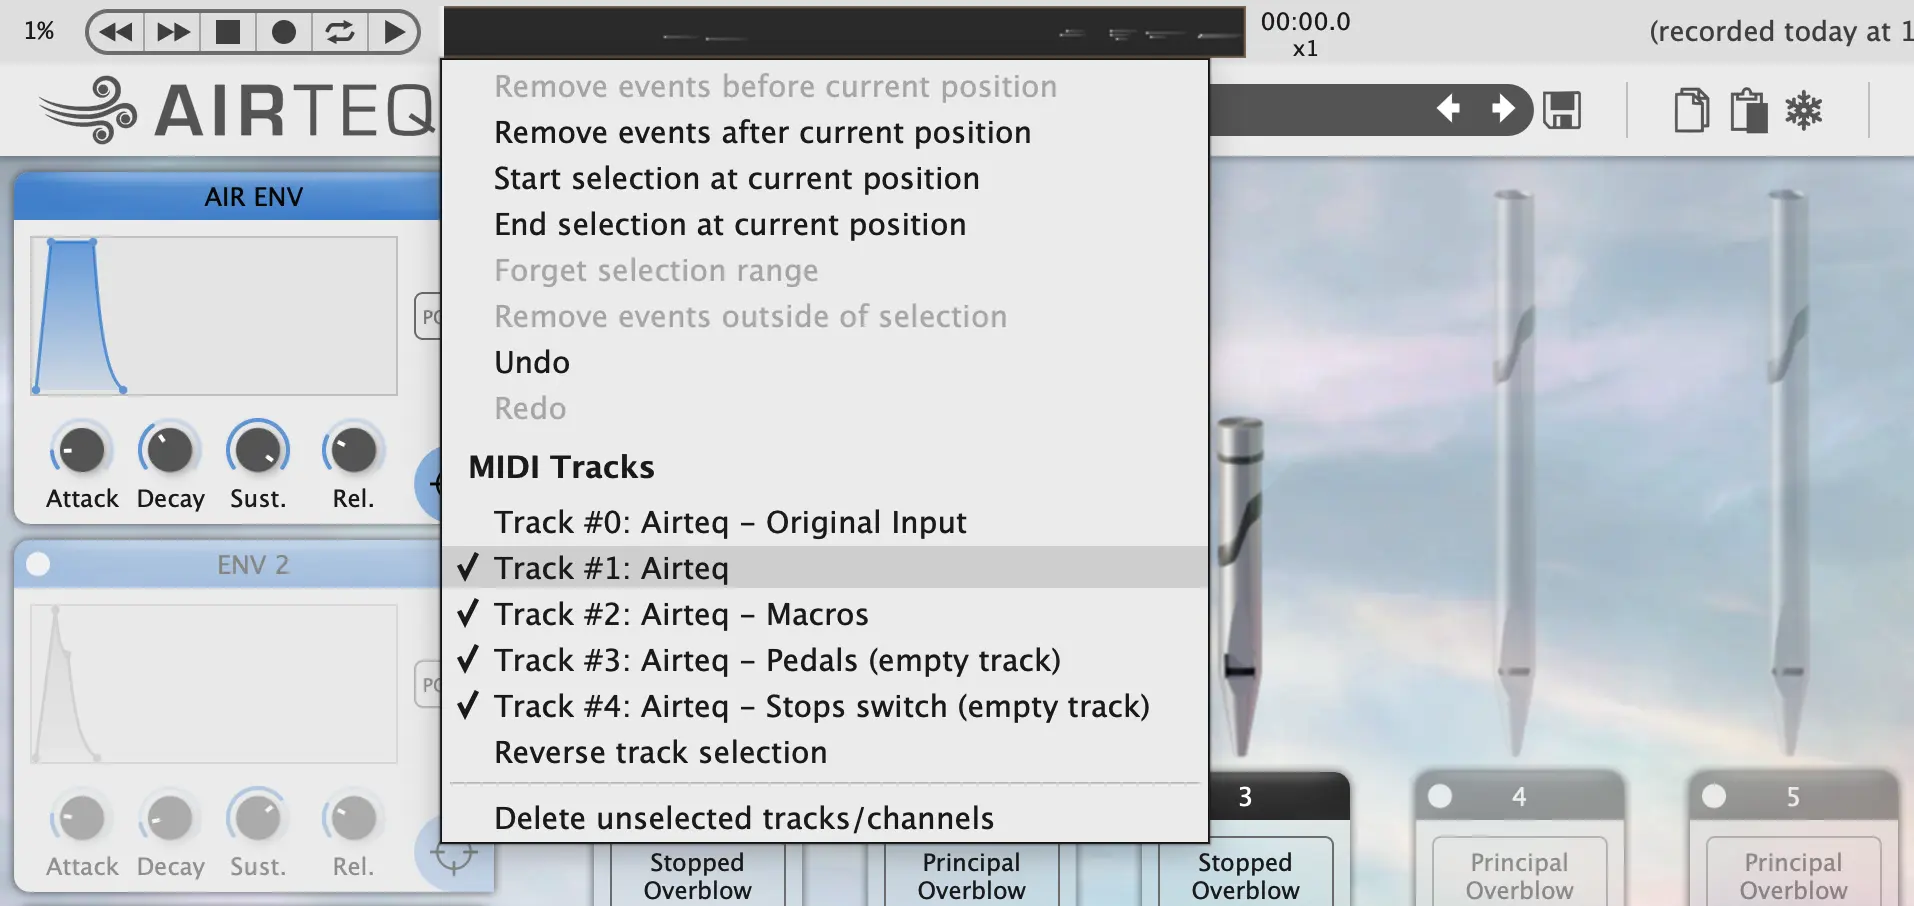This screenshot has height=906, width=1914.
Task: Click the AIR ENV Sust. knob
Action: point(258,450)
